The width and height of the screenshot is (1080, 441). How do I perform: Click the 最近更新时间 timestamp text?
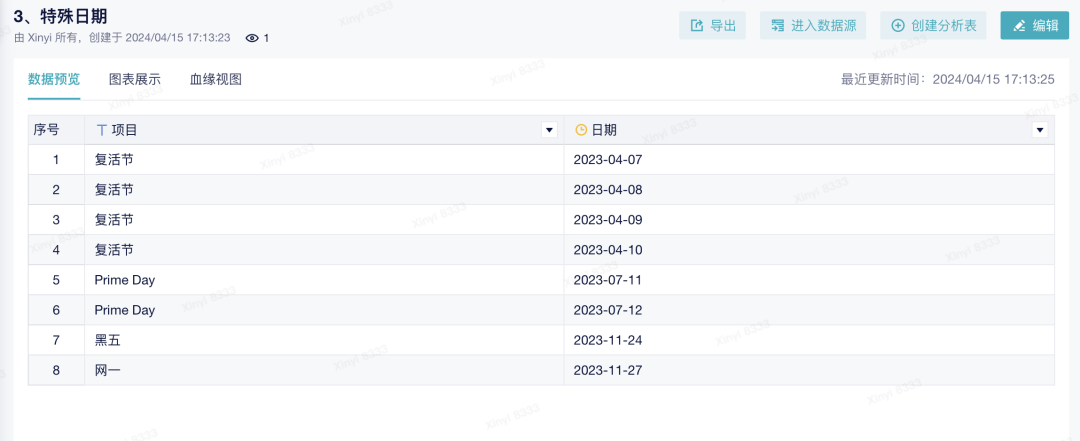[x=948, y=79]
